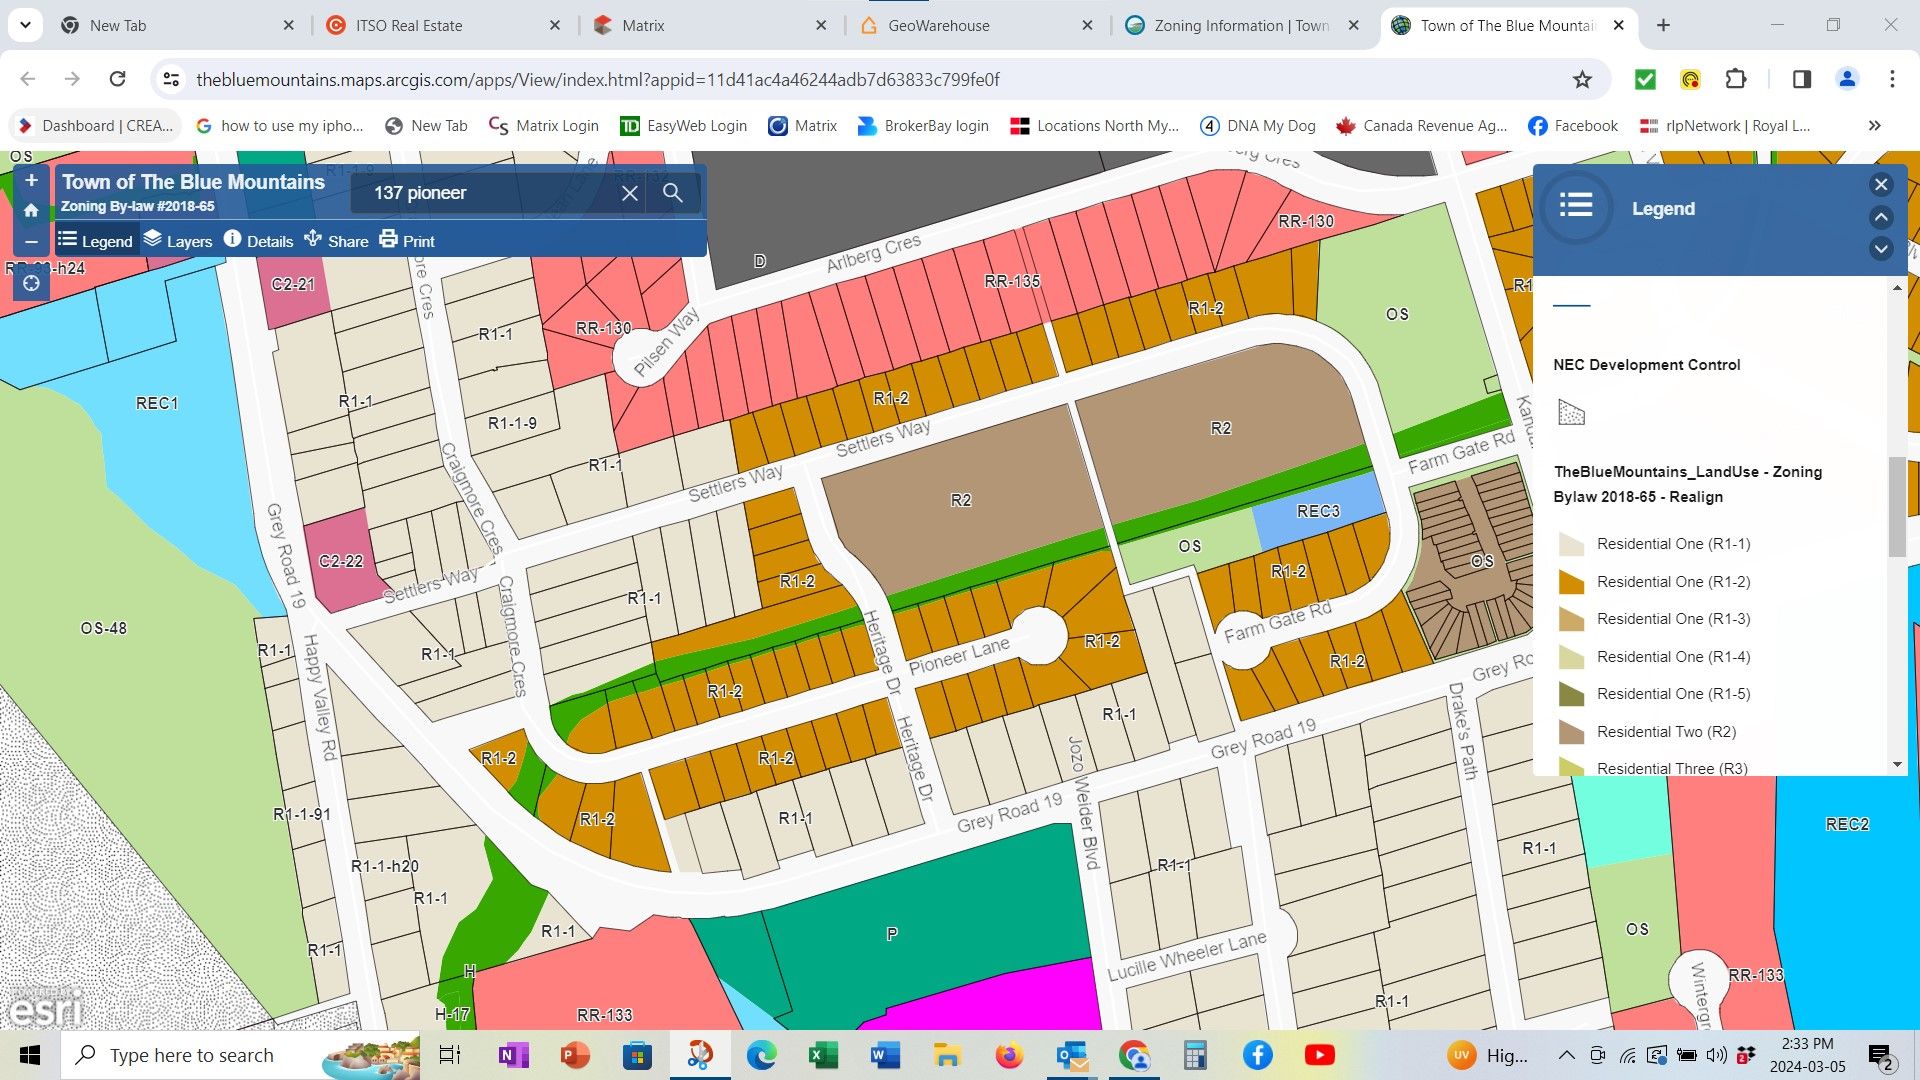Clear the '137 pioneer' search text

point(629,193)
